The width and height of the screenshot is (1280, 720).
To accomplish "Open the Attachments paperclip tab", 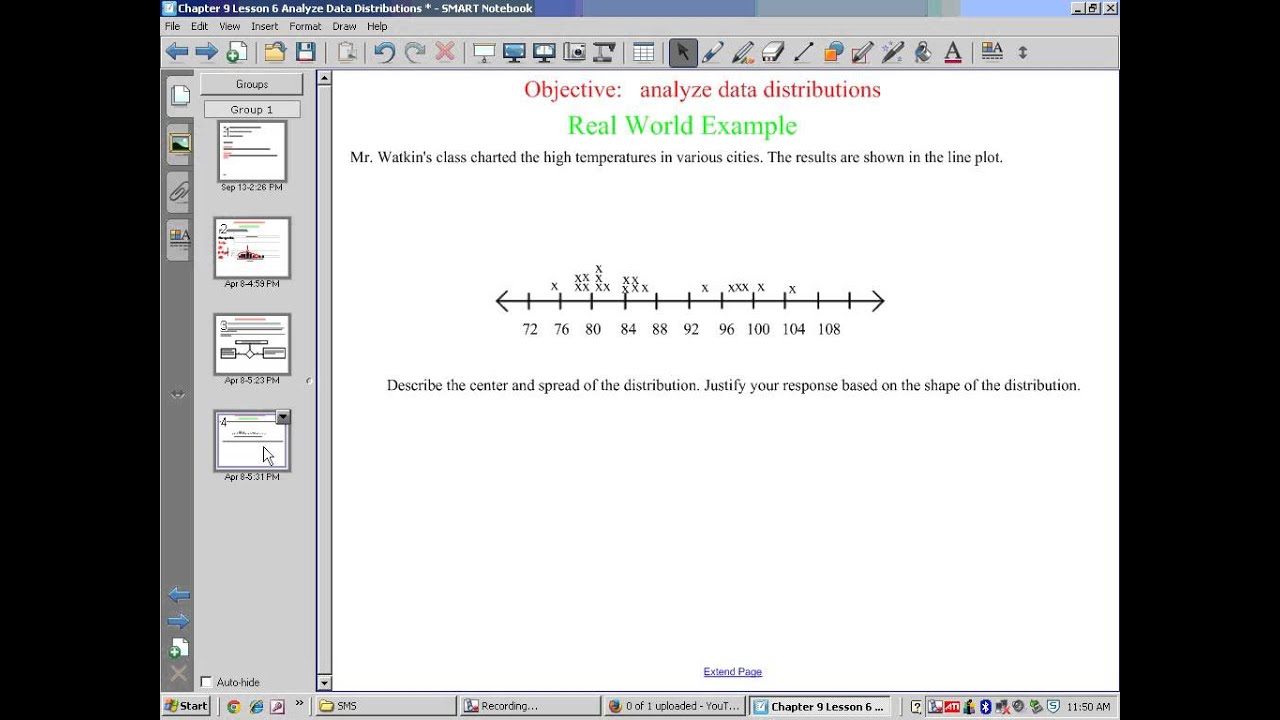I will 180,191.
